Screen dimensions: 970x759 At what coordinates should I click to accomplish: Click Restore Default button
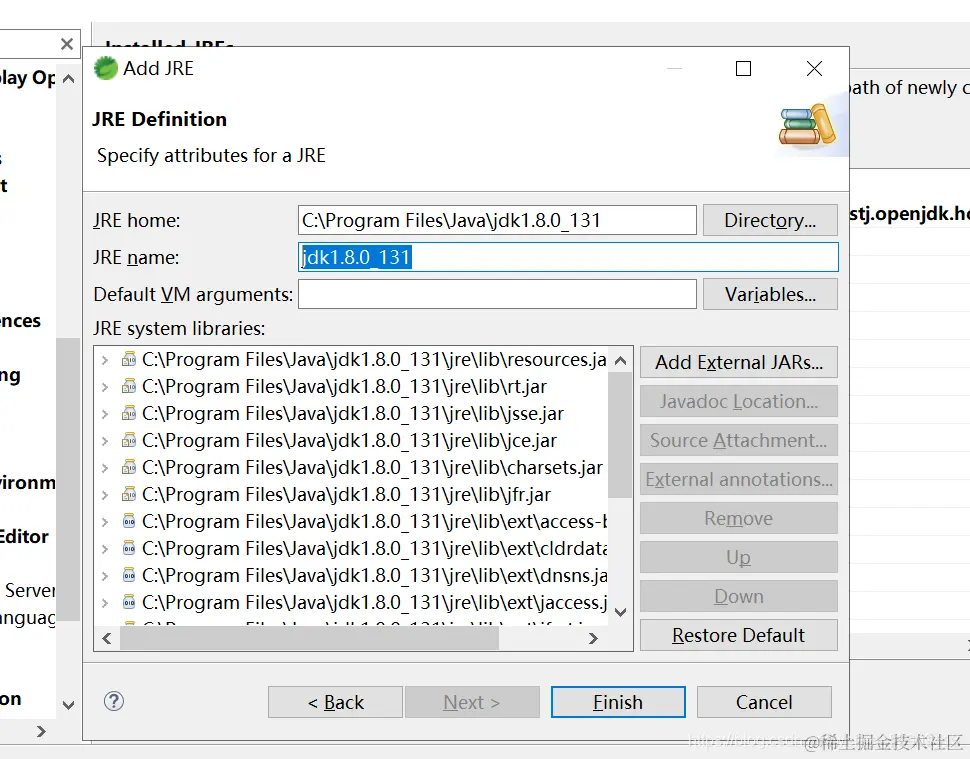[739, 635]
